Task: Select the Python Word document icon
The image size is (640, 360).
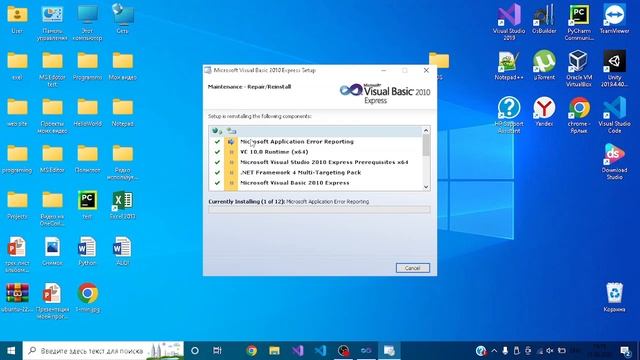Action: pyautogui.click(x=87, y=251)
